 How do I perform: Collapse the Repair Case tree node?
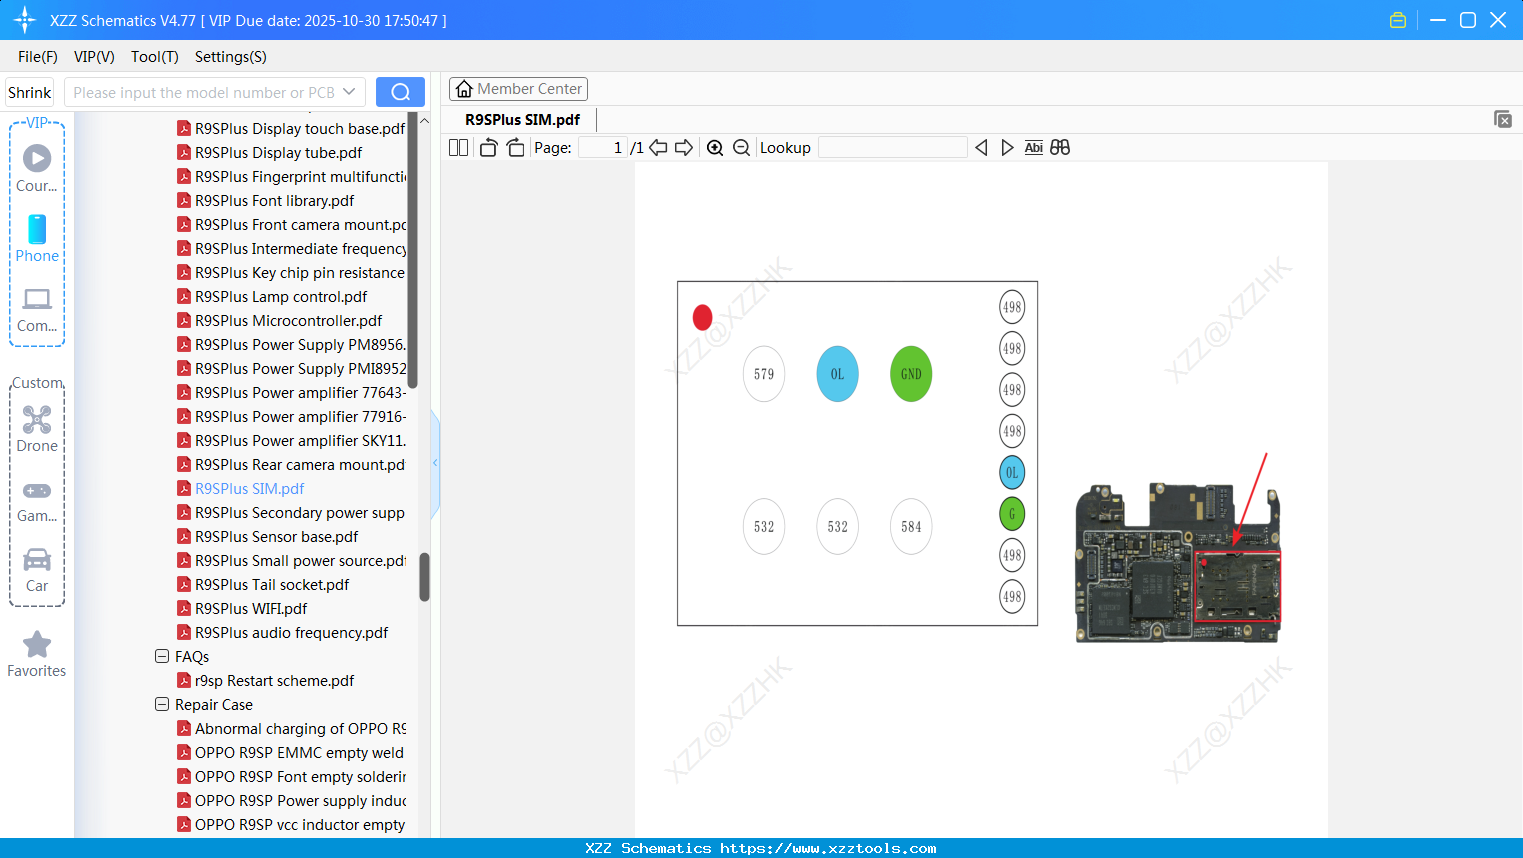click(x=162, y=704)
